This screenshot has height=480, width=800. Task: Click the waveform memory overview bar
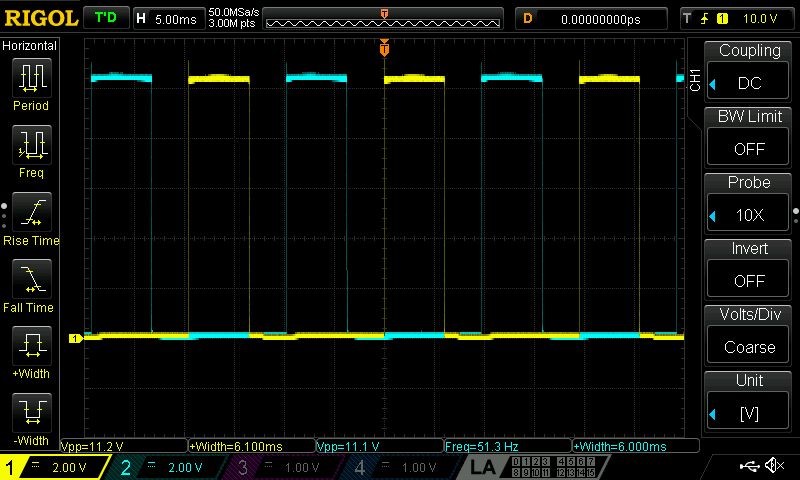[x=383, y=19]
